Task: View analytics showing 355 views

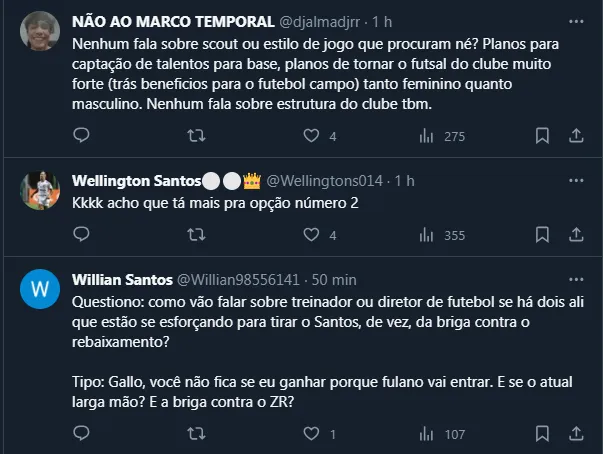Action: coord(427,235)
